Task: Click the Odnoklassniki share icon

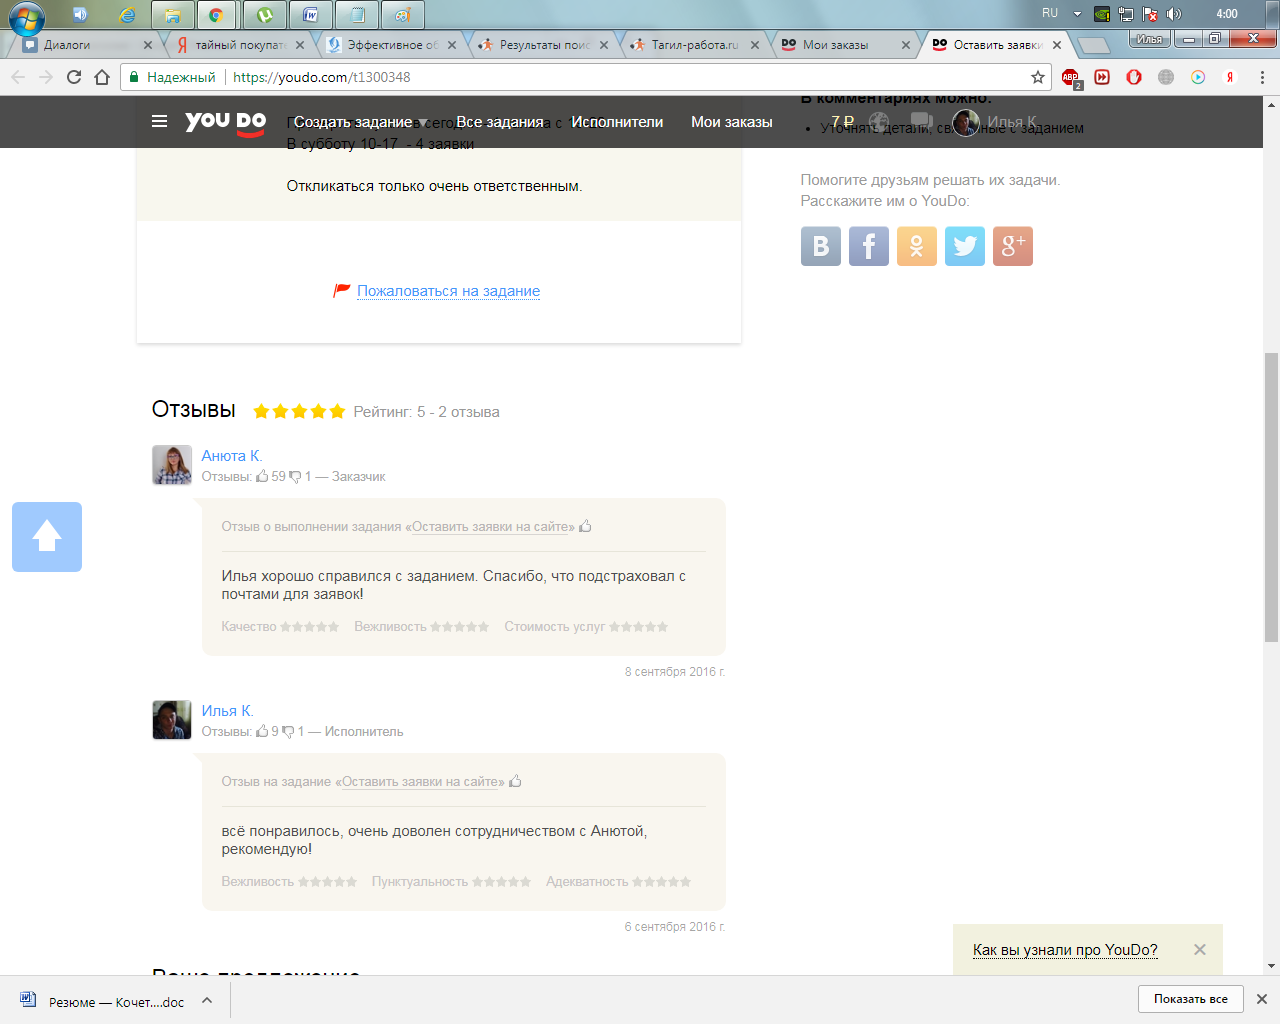Action: [916, 246]
